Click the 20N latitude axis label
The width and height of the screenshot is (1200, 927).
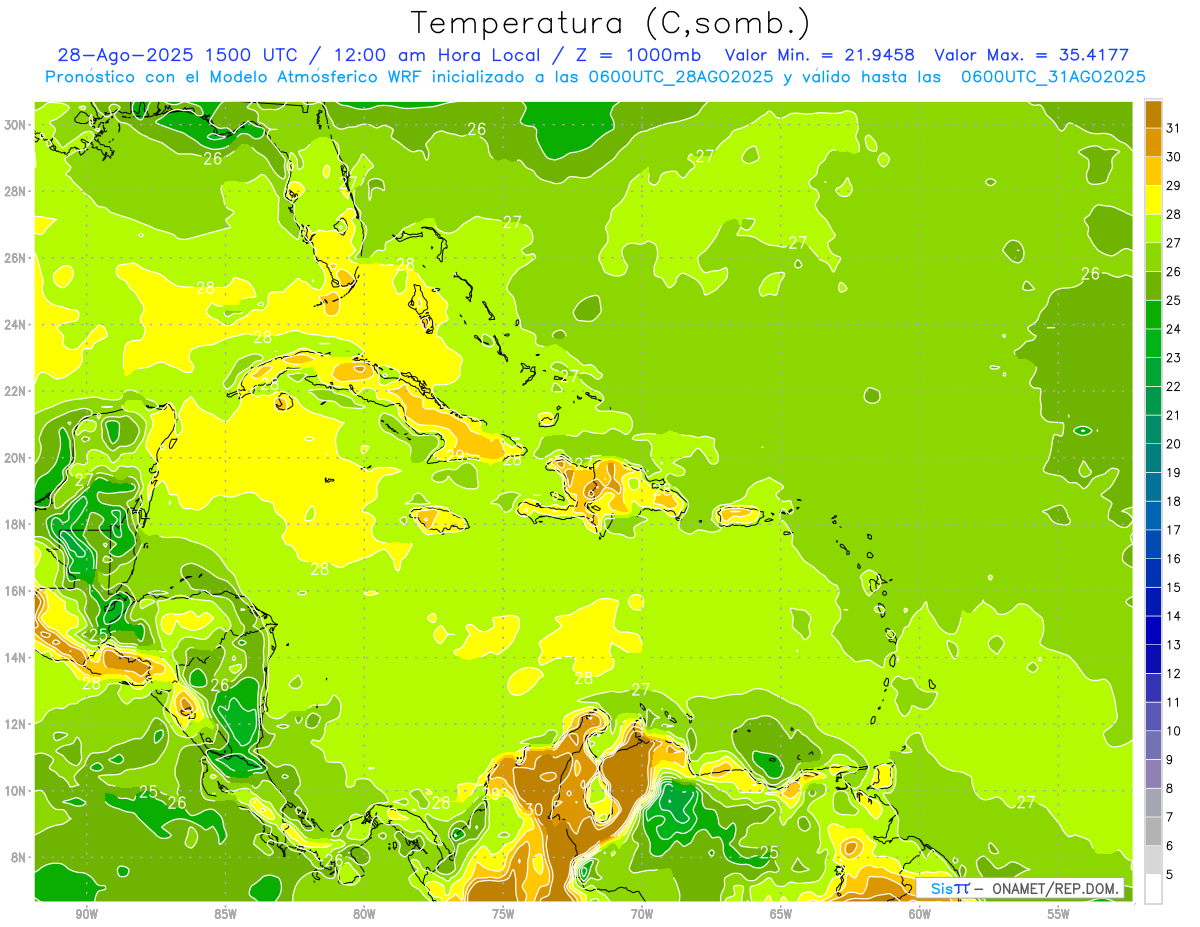[x=16, y=458]
